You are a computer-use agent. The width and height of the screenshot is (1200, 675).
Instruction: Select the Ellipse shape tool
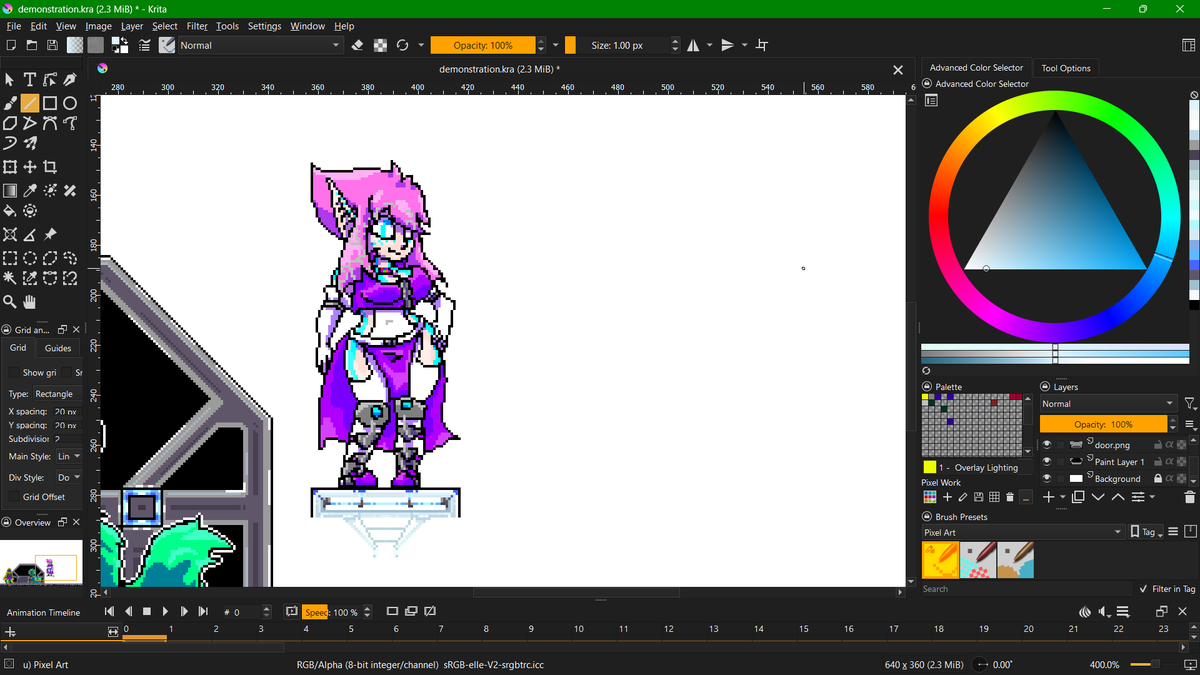click(70, 103)
